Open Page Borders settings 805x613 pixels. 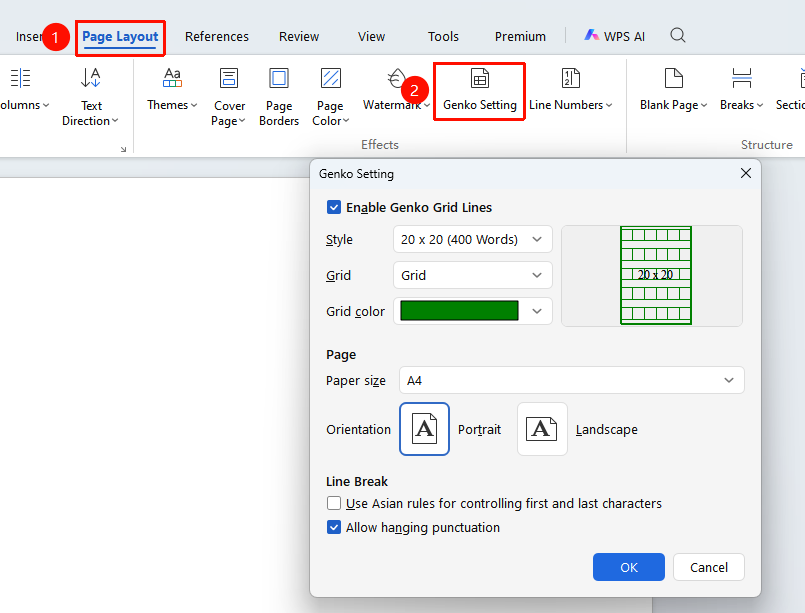[x=279, y=97]
